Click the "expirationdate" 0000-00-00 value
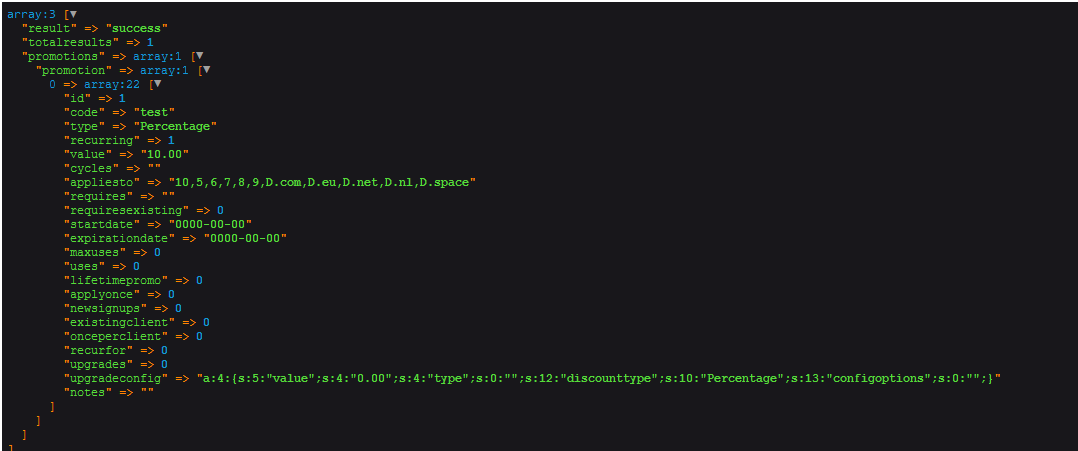 tap(245, 238)
